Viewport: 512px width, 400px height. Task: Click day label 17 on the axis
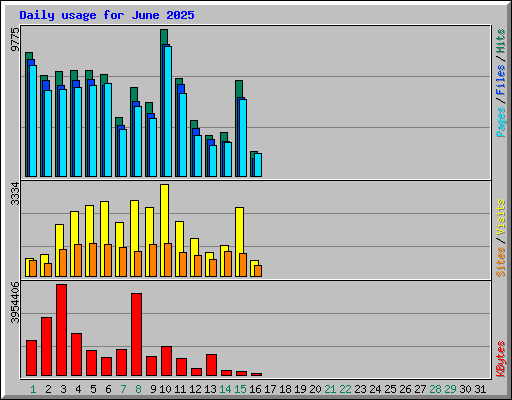[x=270, y=389]
